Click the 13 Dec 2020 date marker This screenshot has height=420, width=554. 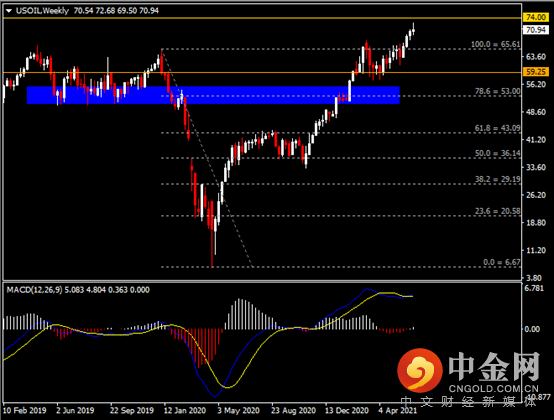(347, 410)
